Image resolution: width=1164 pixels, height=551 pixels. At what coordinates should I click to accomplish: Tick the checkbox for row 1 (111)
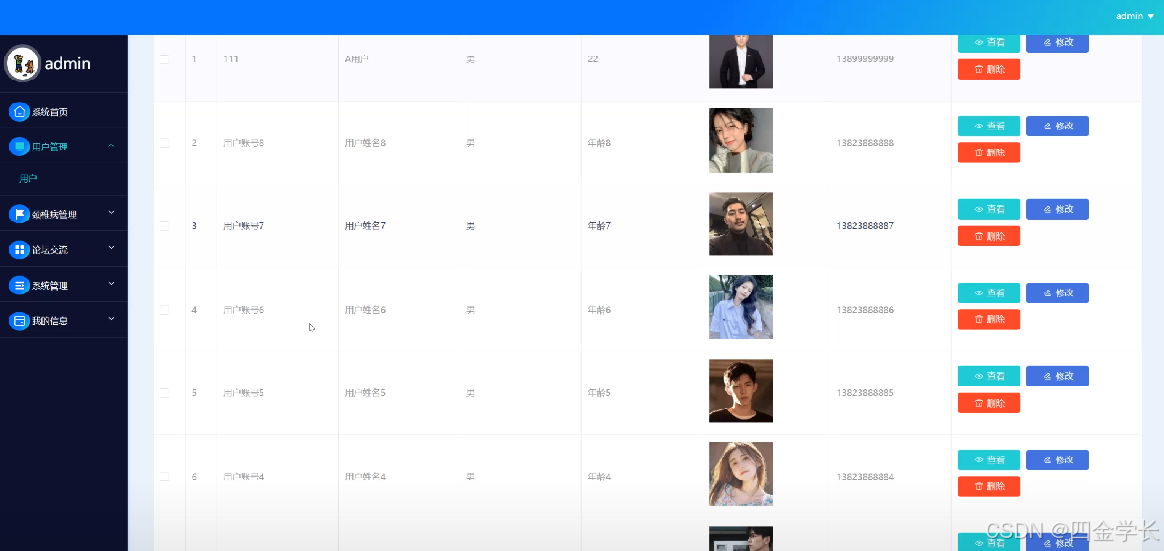coord(165,59)
